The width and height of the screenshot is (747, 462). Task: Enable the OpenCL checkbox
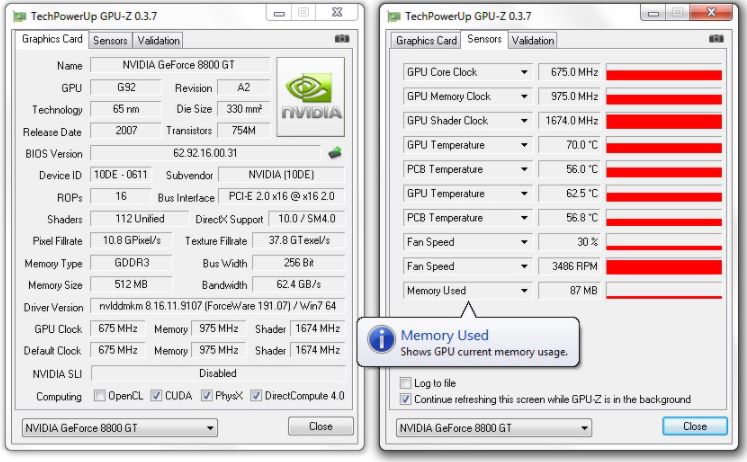click(x=99, y=396)
